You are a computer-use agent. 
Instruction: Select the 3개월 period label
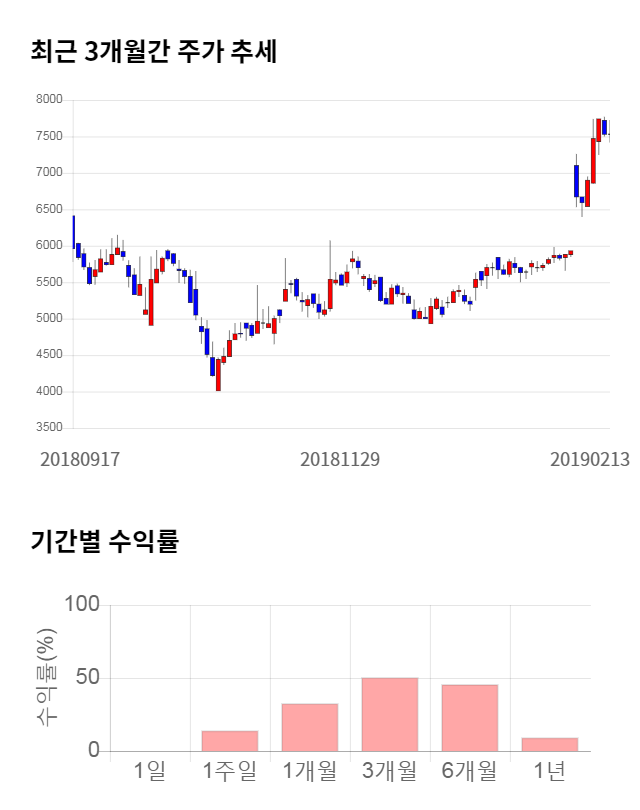click(390, 771)
